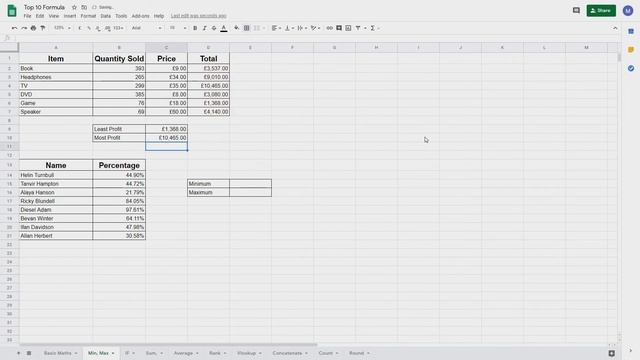
Task: Open the Google account avatar
Action: (x=628, y=11)
